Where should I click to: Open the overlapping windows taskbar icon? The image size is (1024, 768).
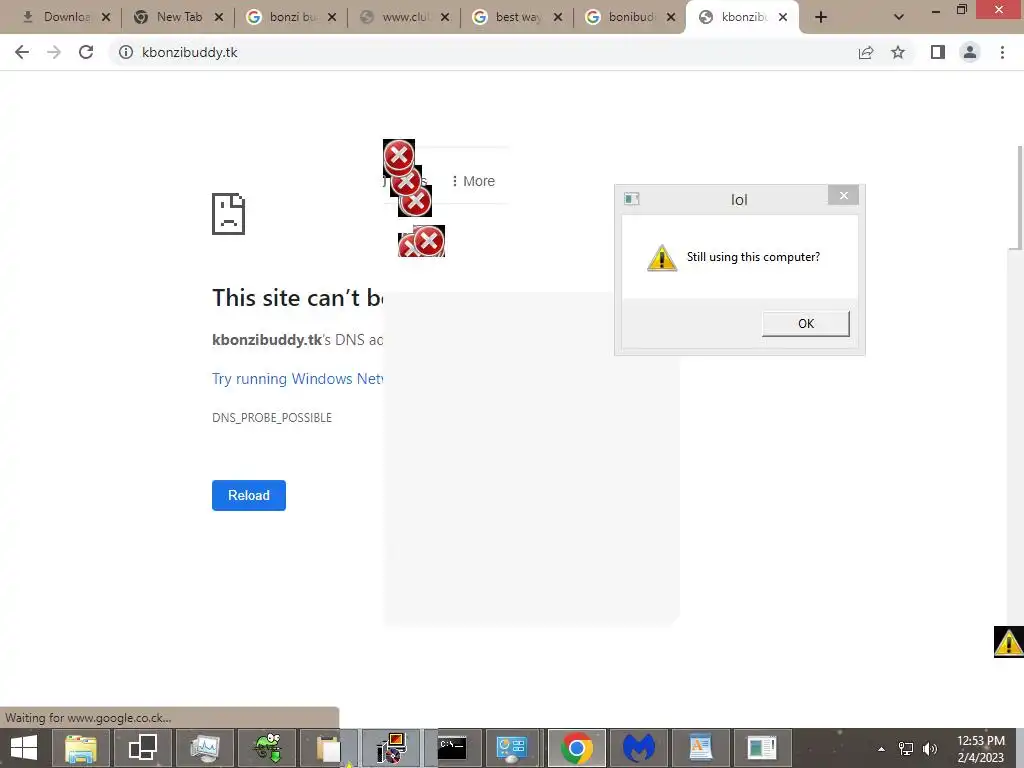click(x=142, y=748)
